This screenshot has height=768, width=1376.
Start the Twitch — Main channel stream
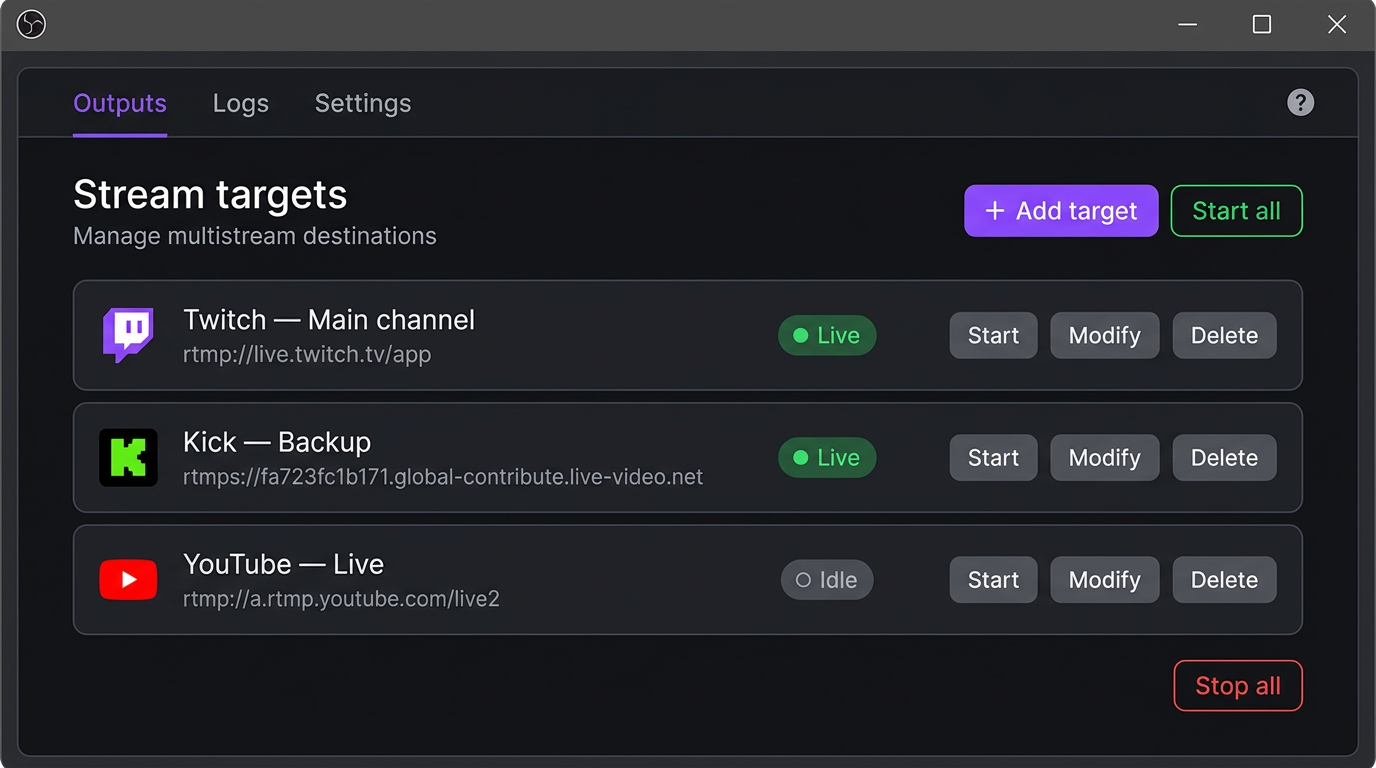coord(993,335)
